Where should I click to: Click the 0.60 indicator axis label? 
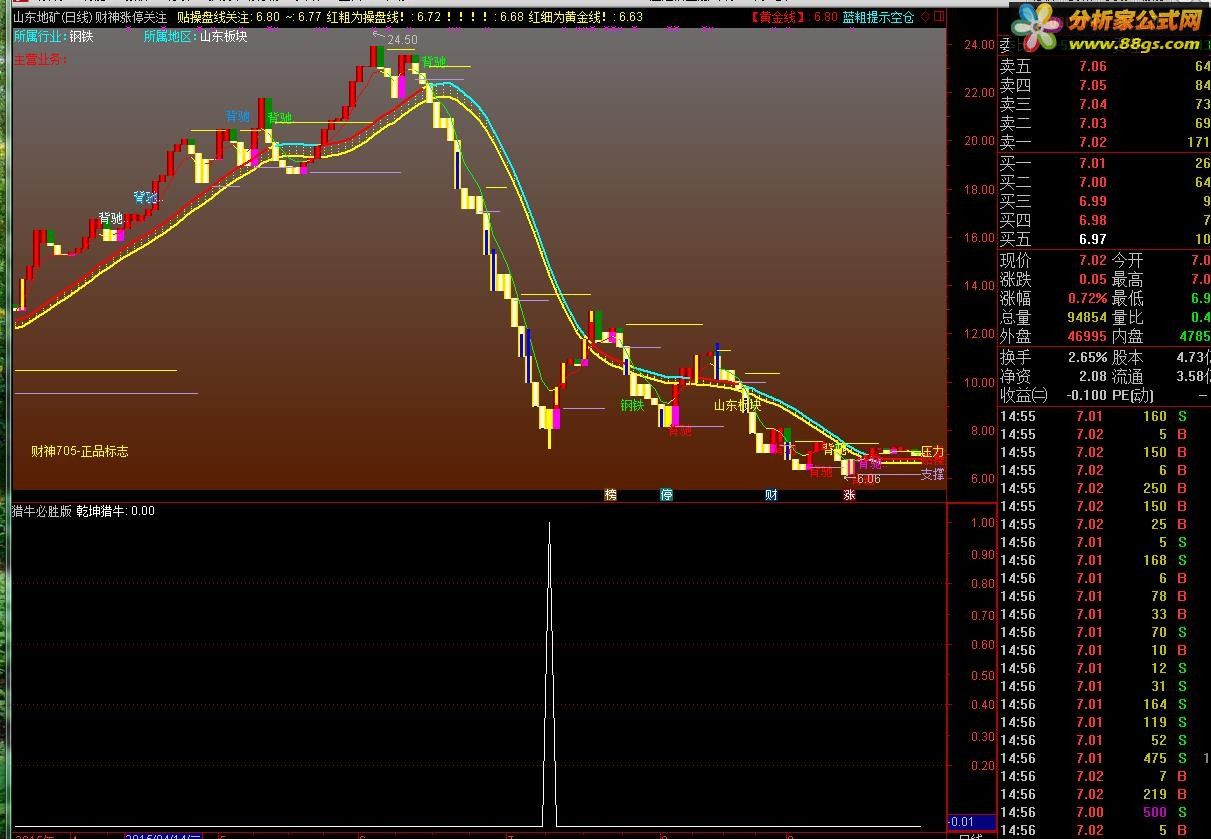[x=983, y=645]
